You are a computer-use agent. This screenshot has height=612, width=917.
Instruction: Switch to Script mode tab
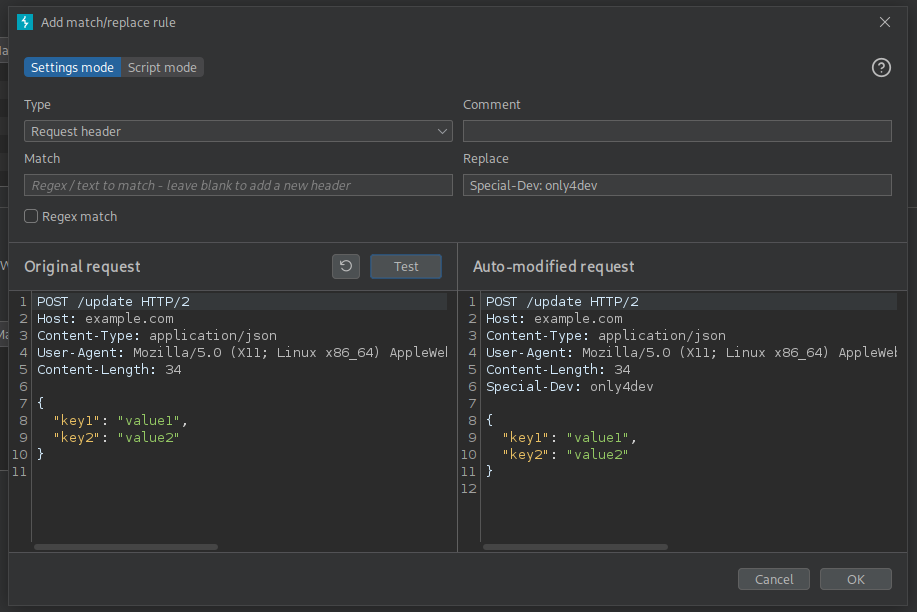click(x=162, y=68)
